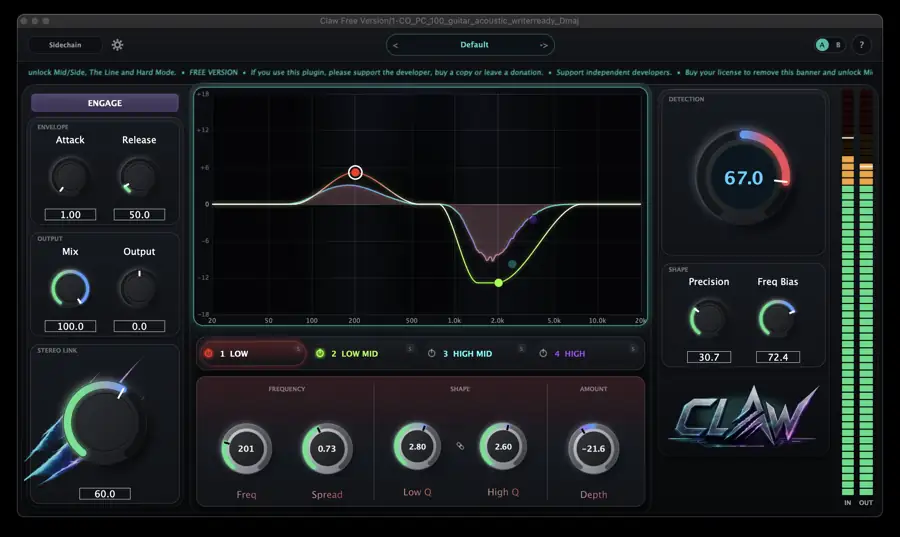The width and height of the screenshot is (900, 537).
Task: Select the 1 LOW band tab
Action: click(x=252, y=353)
